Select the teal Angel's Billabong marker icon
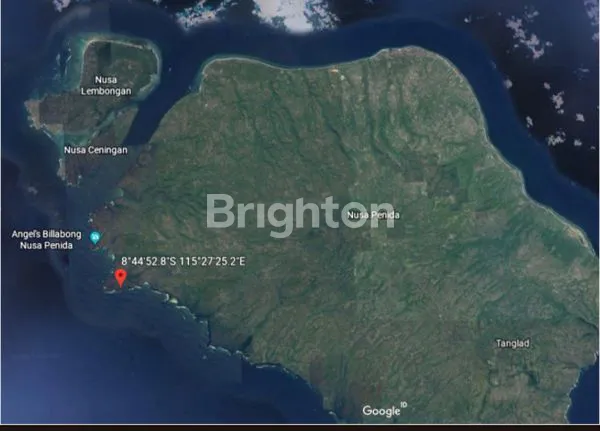The width and height of the screenshot is (600, 431). click(x=95, y=237)
